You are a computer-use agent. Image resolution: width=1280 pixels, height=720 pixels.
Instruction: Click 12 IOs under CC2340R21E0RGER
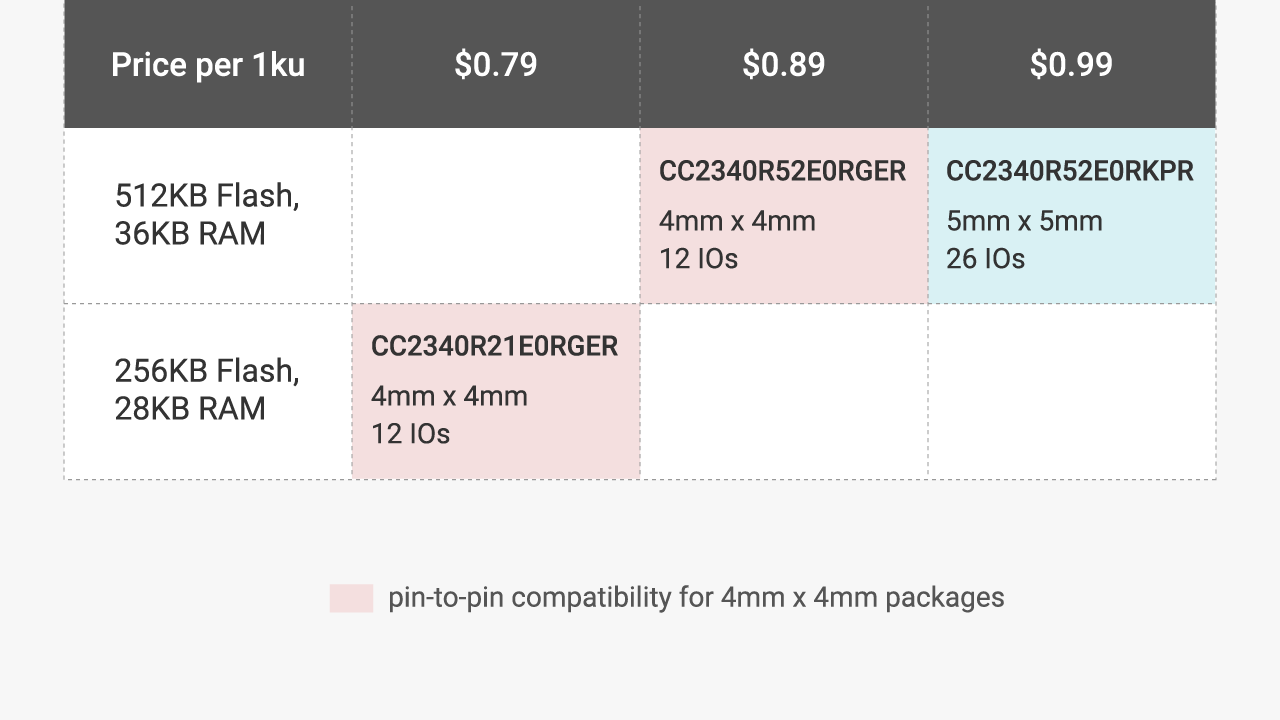410,434
